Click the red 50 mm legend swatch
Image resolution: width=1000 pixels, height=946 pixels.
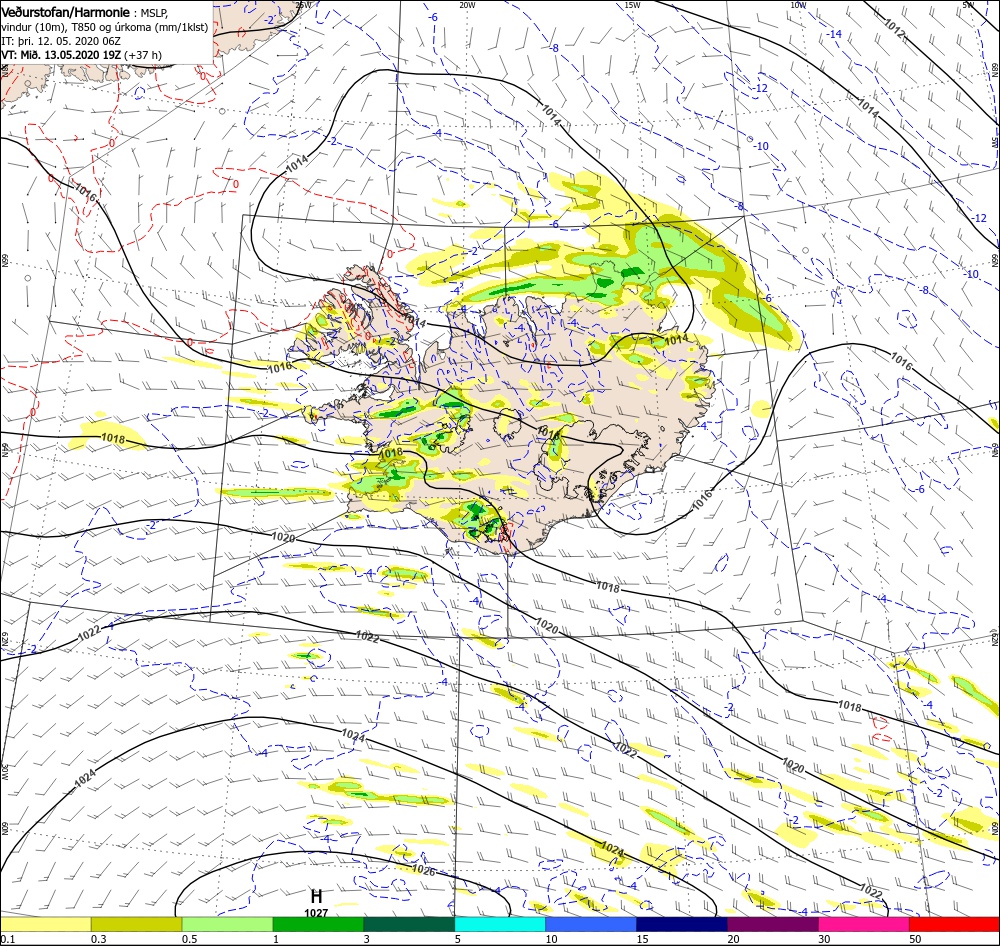click(954, 924)
